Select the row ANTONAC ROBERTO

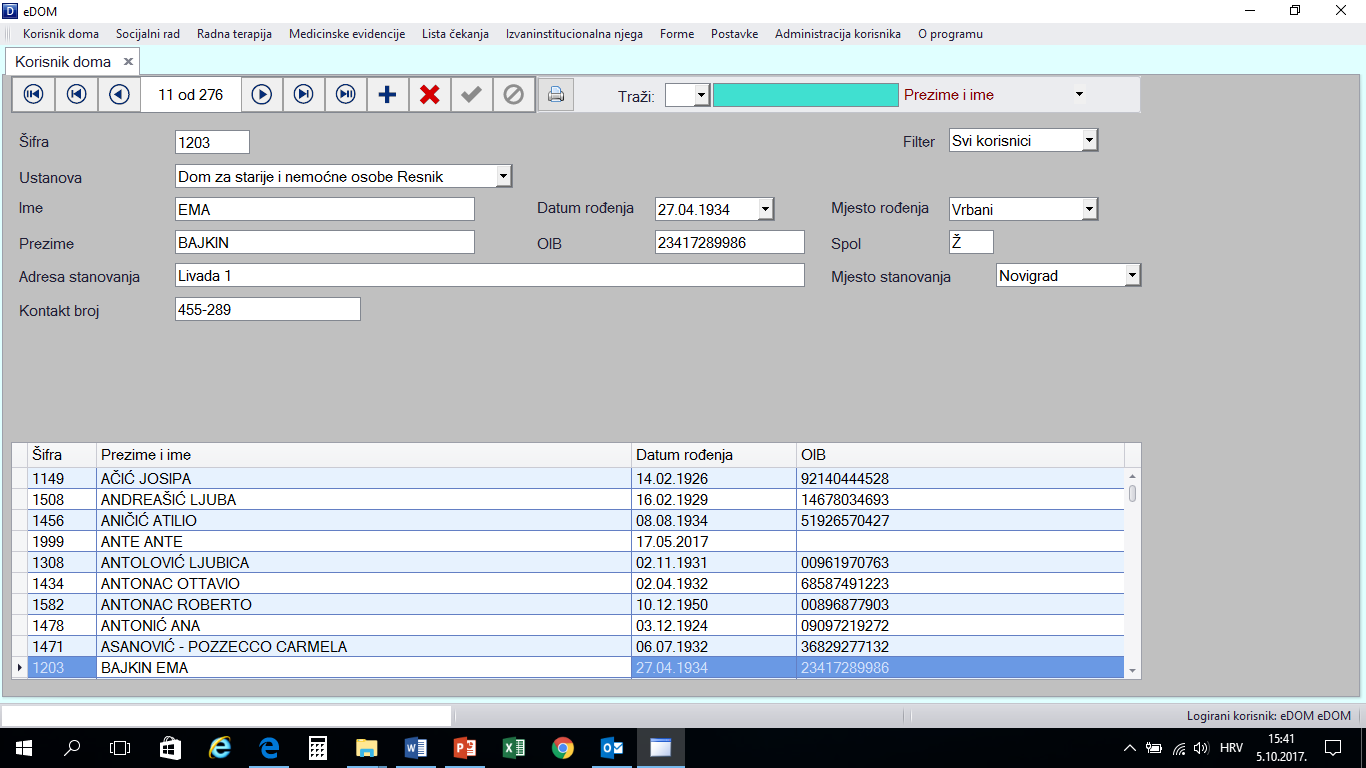click(x=568, y=604)
